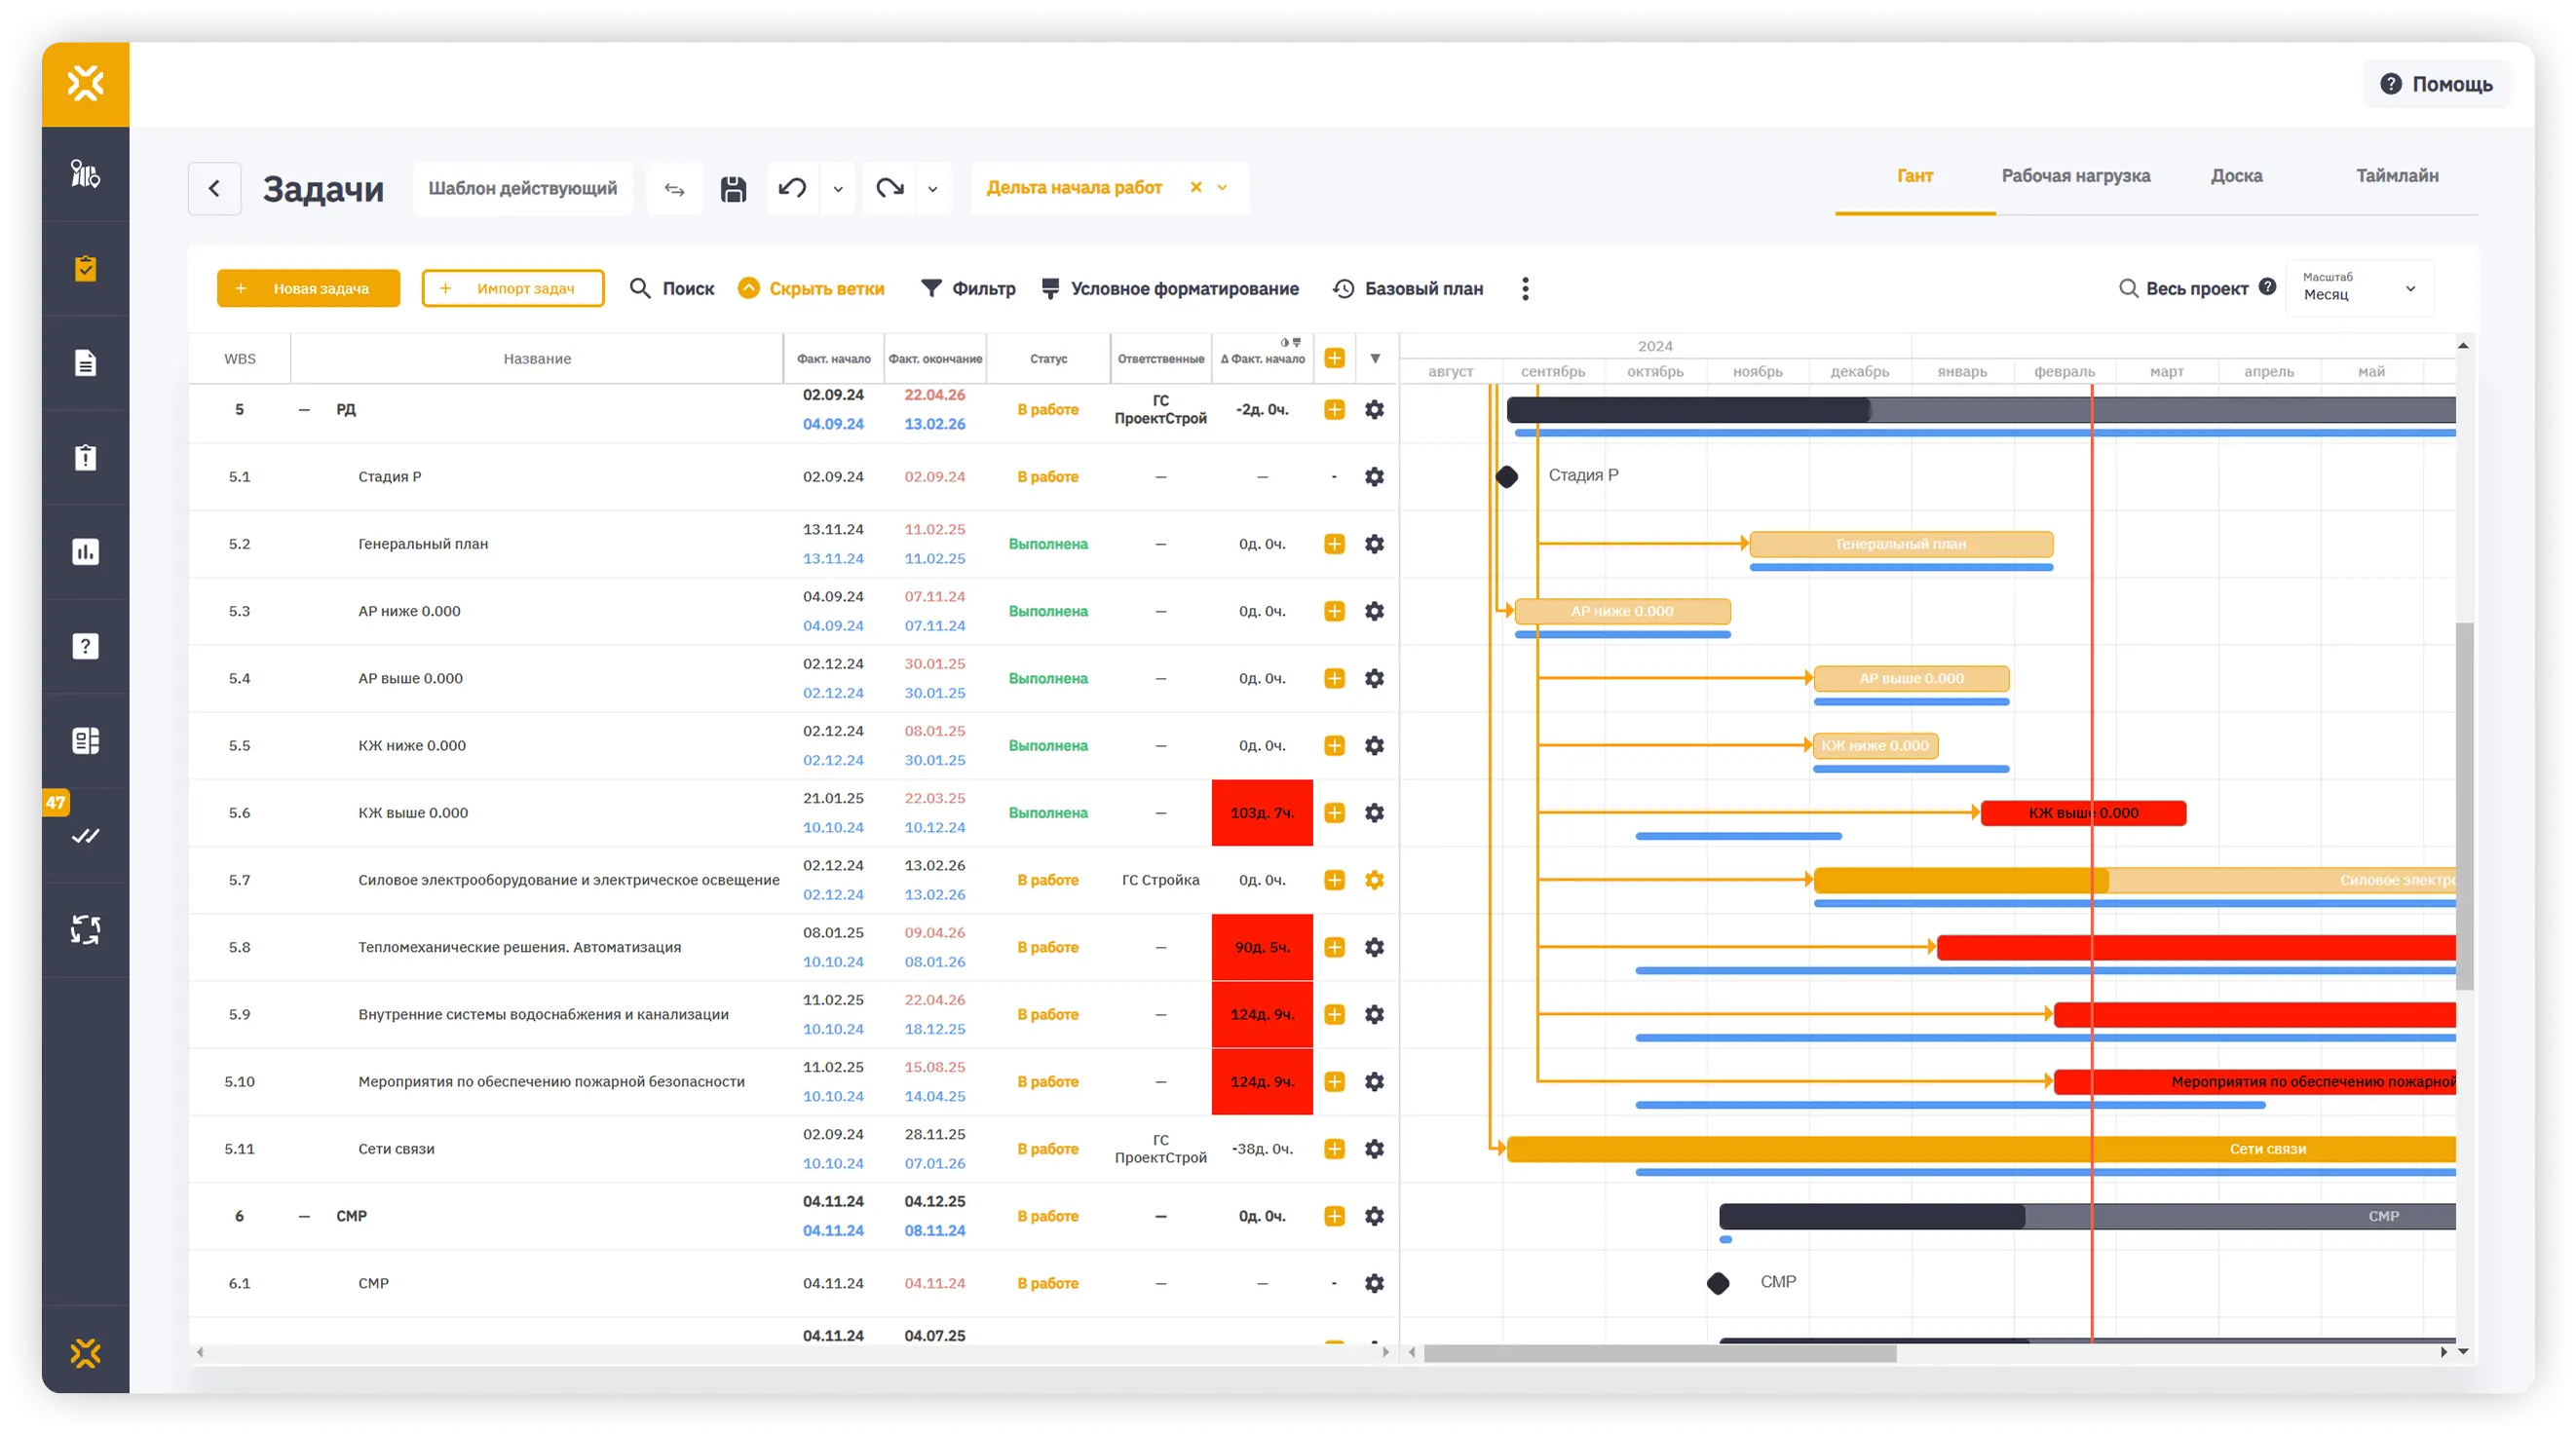
Task: Collapse the РД task group
Action: 304,409
